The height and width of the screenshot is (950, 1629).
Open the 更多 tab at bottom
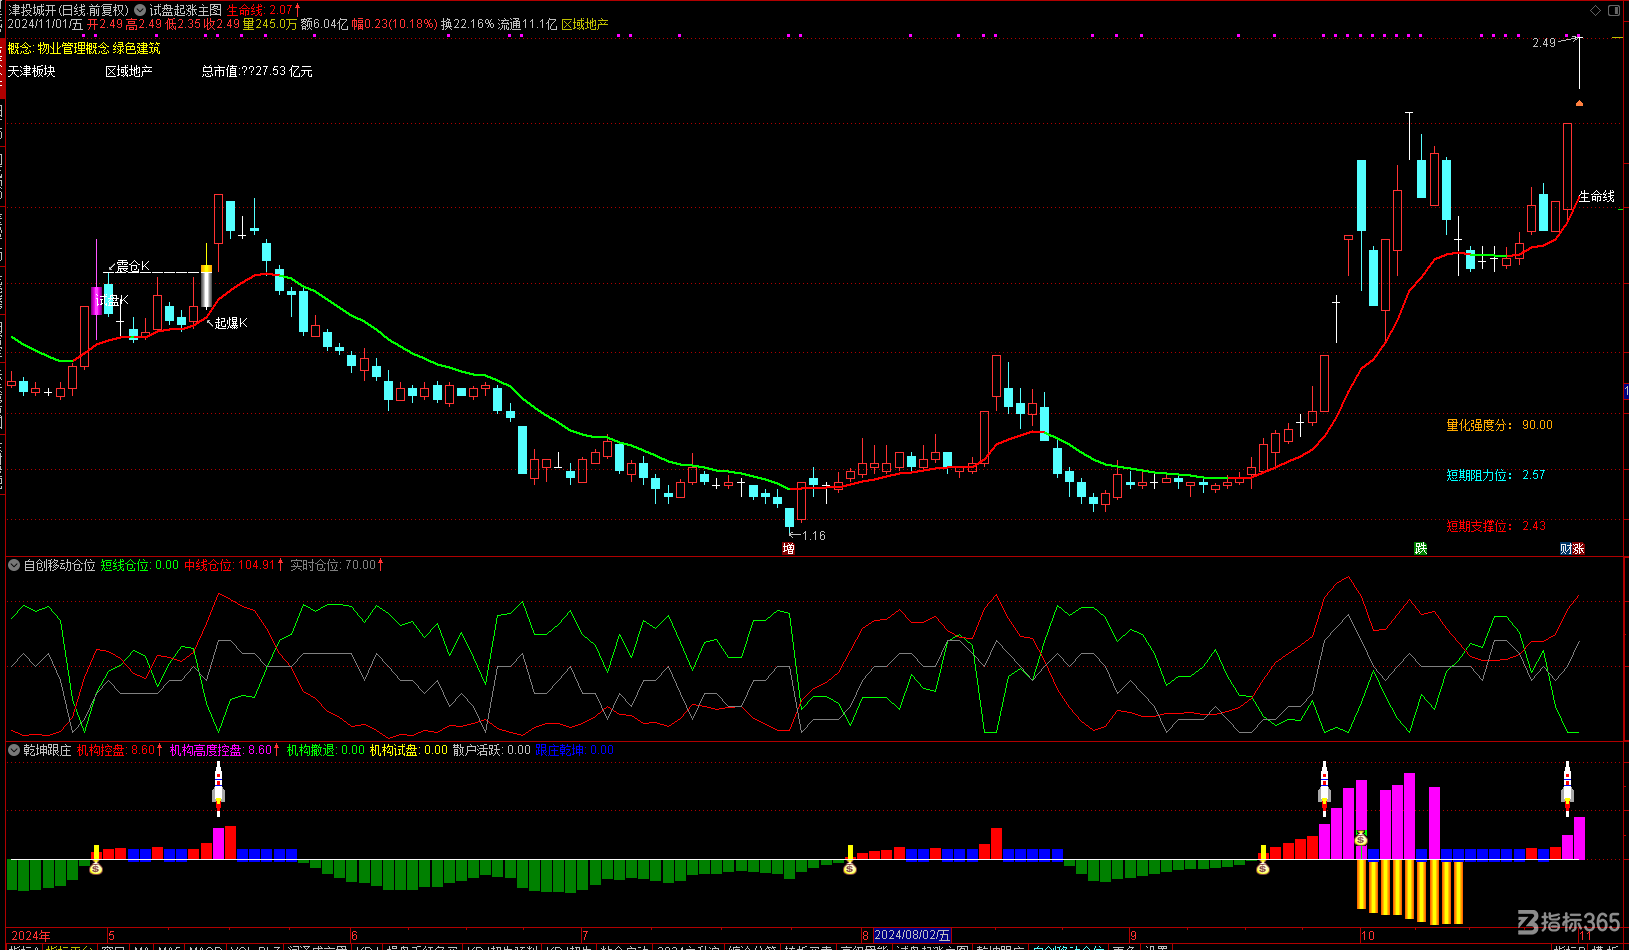point(1124,947)
